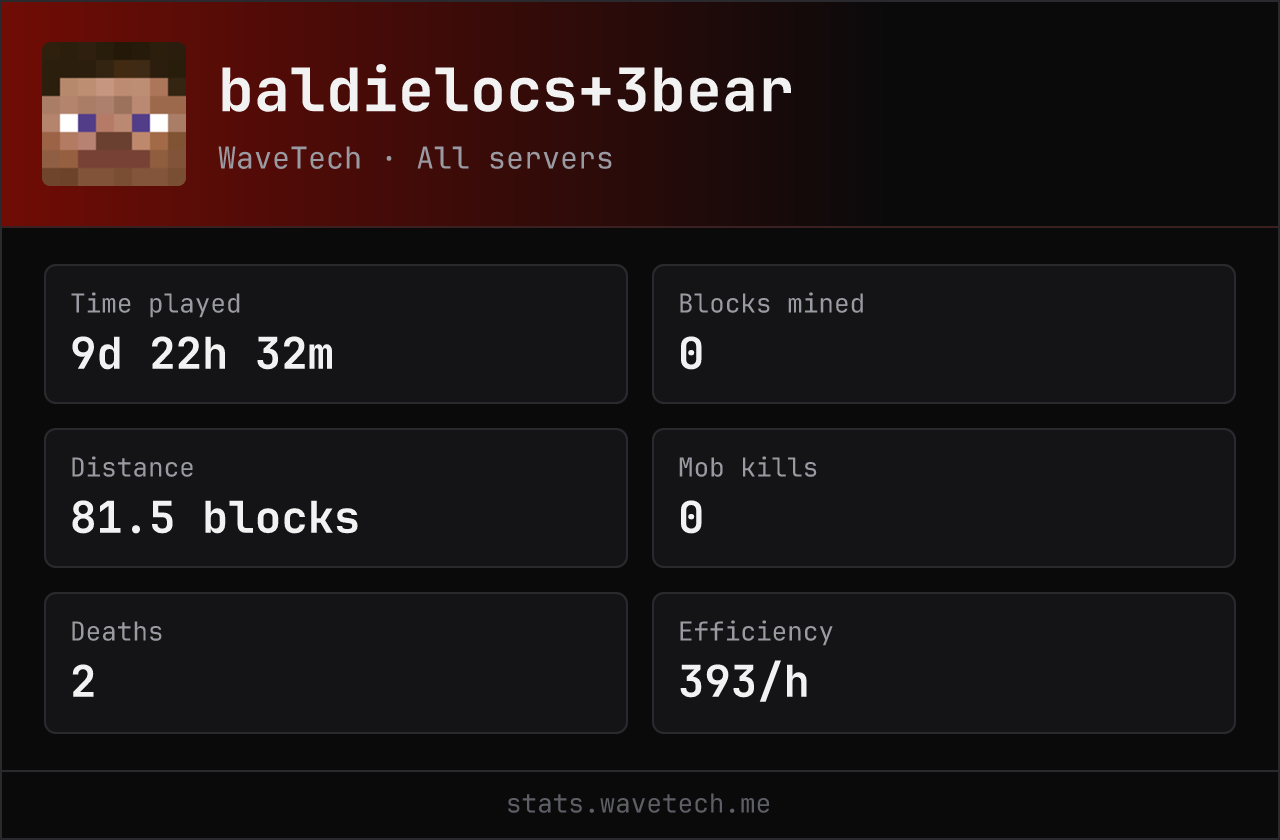Click the Efficiency label text

pyautogui.click(x=756, y=632)
